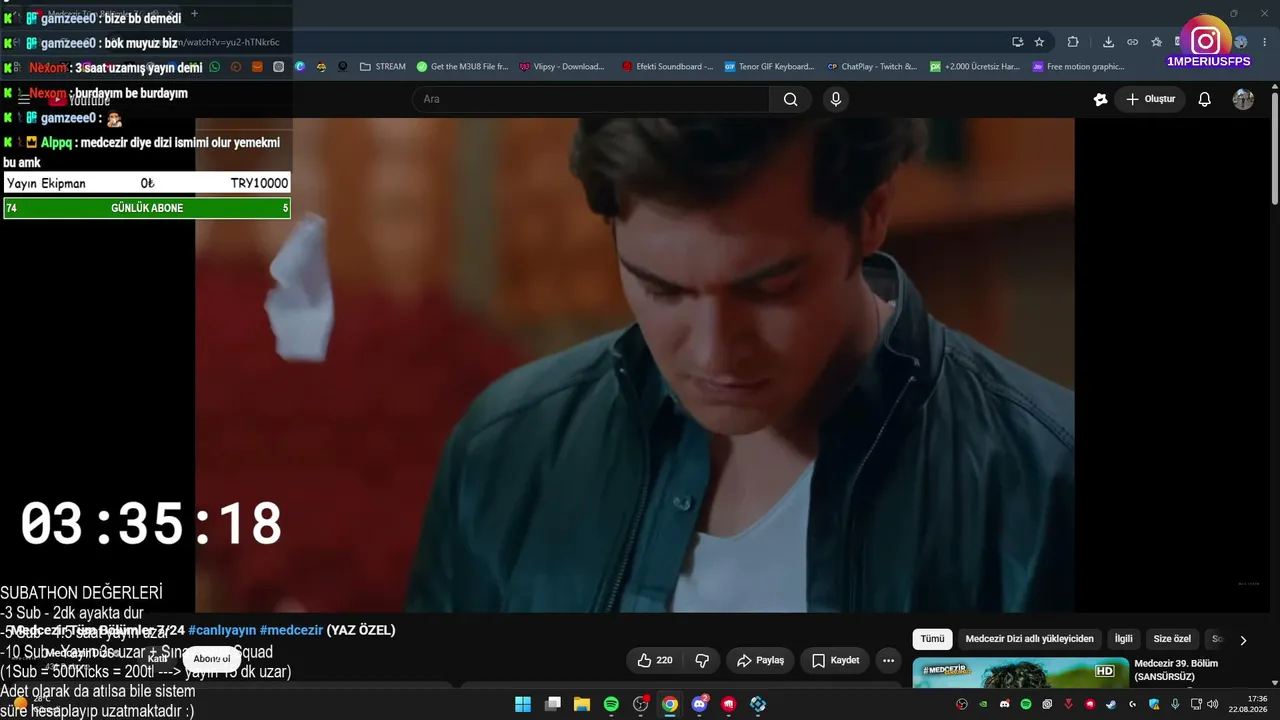Click the Paylaş share button
The image size is (1280, 720).
click(761, 660)
